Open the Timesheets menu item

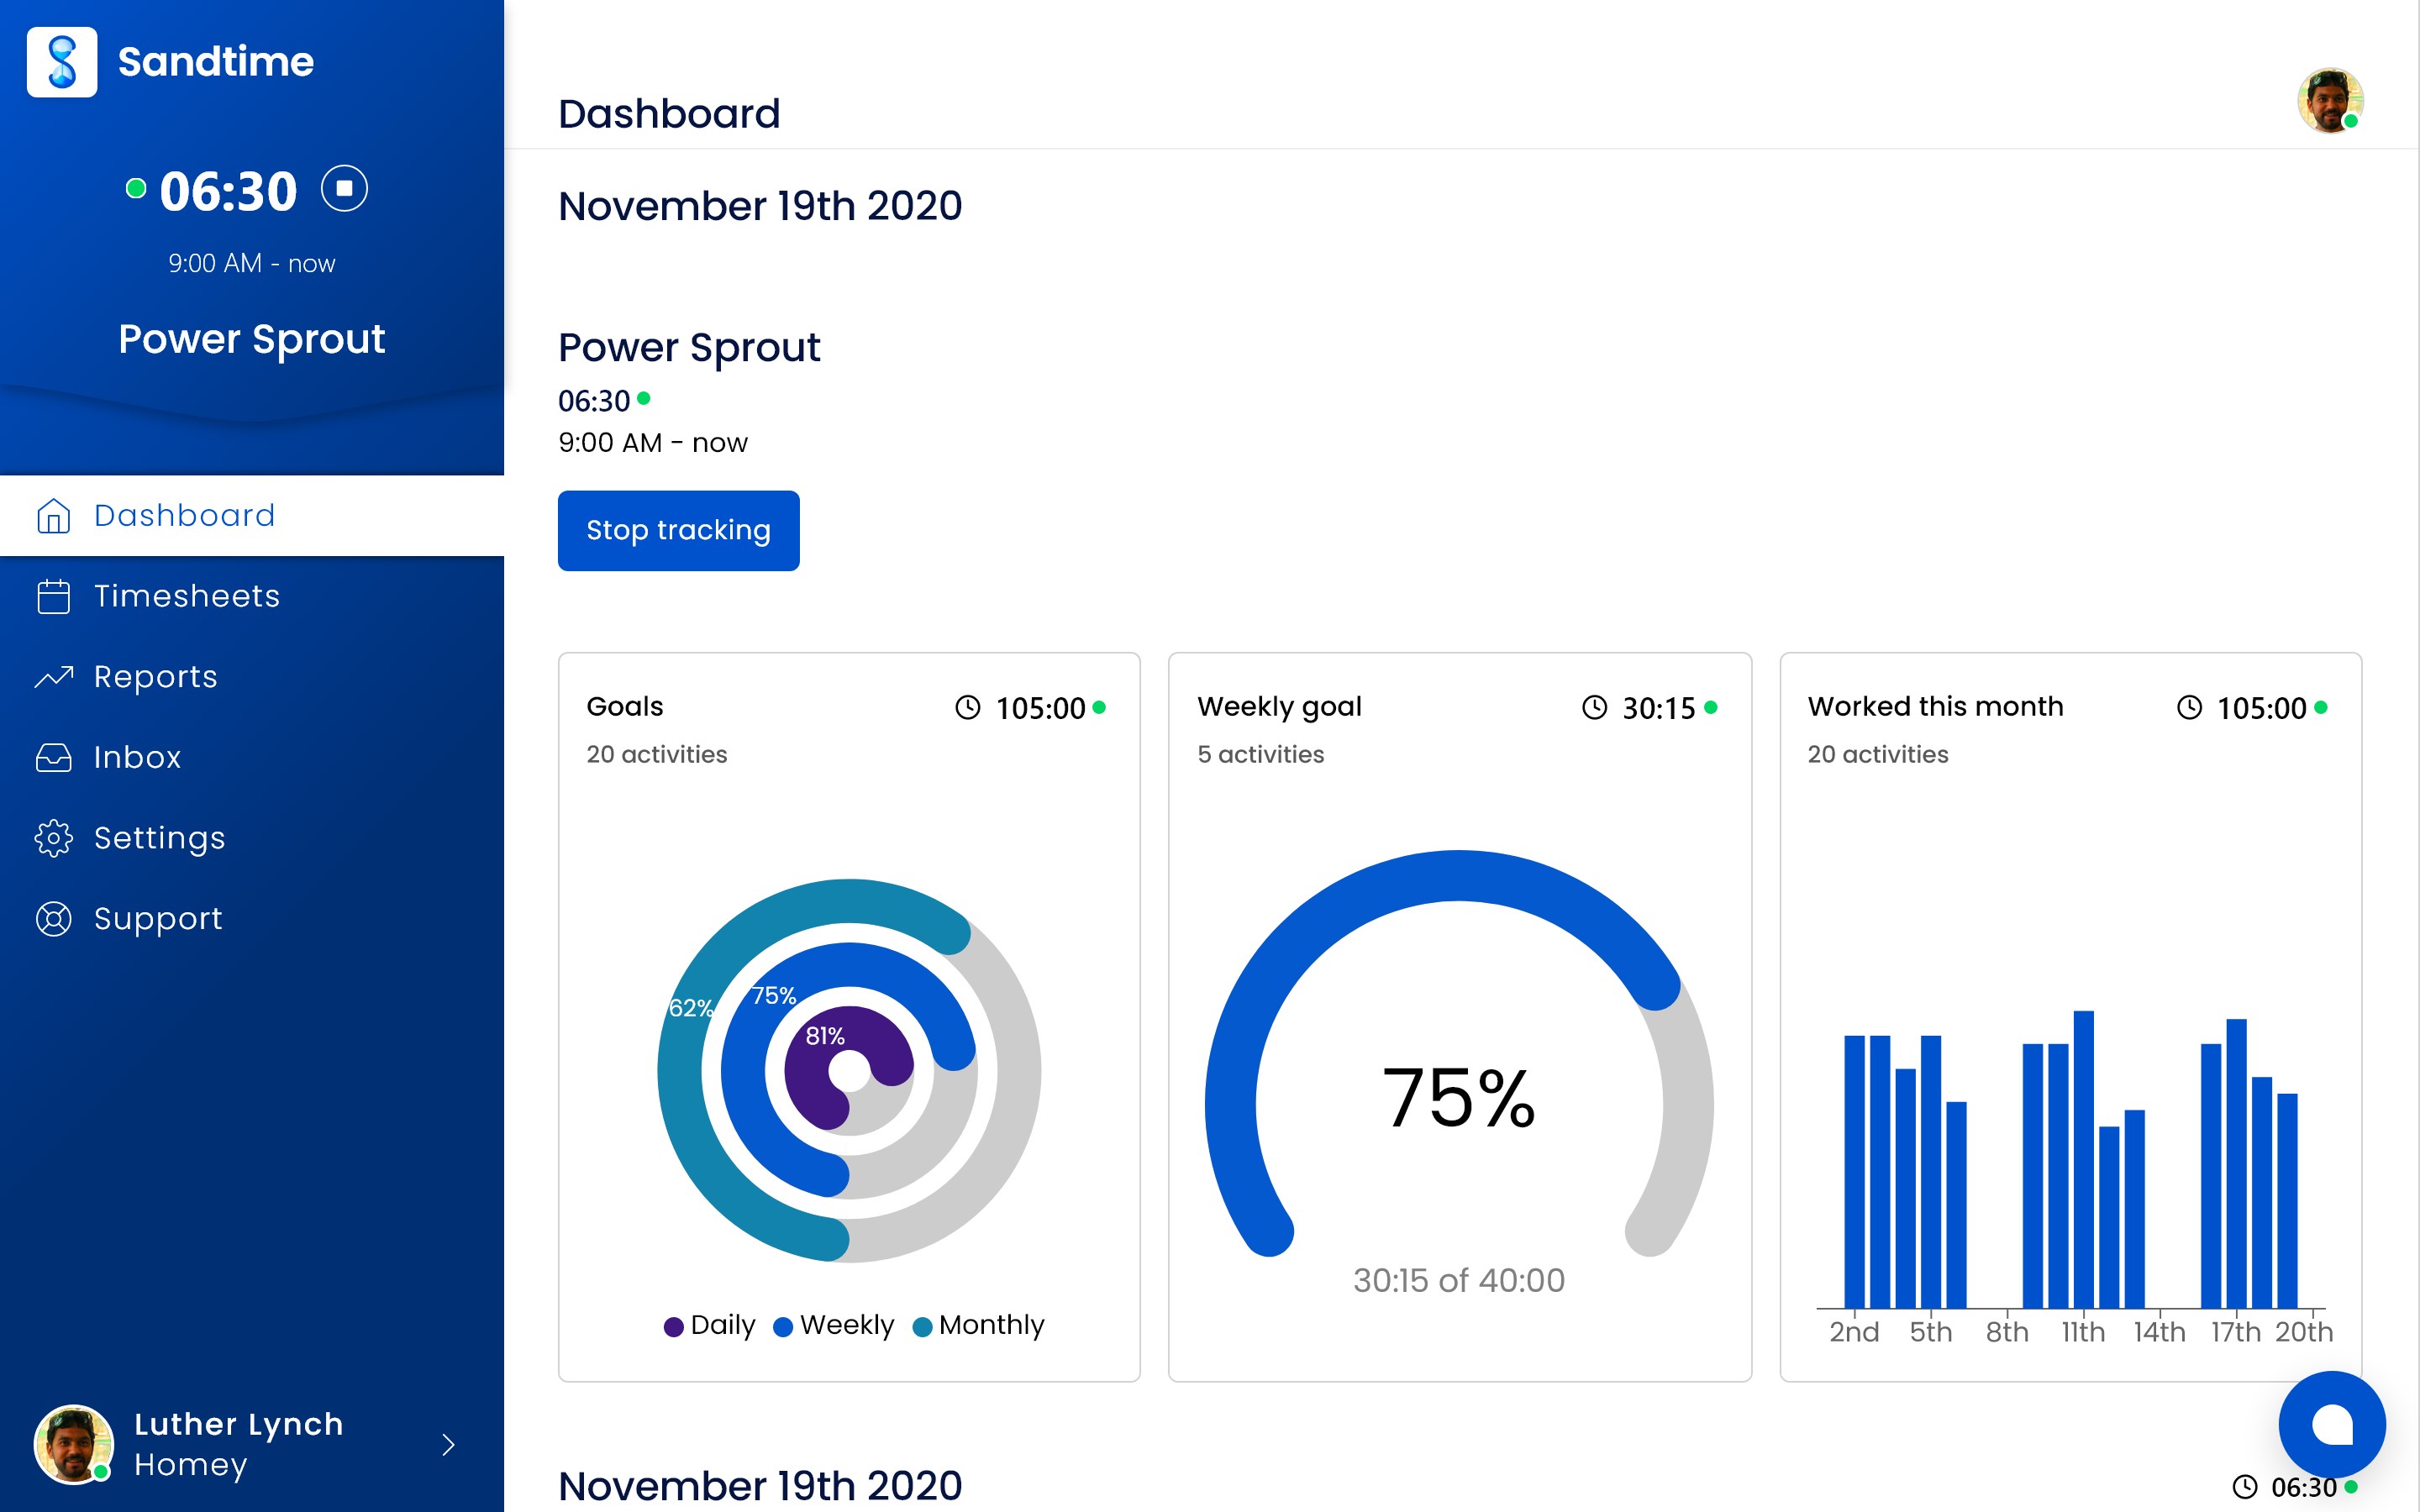click(187, 597)
